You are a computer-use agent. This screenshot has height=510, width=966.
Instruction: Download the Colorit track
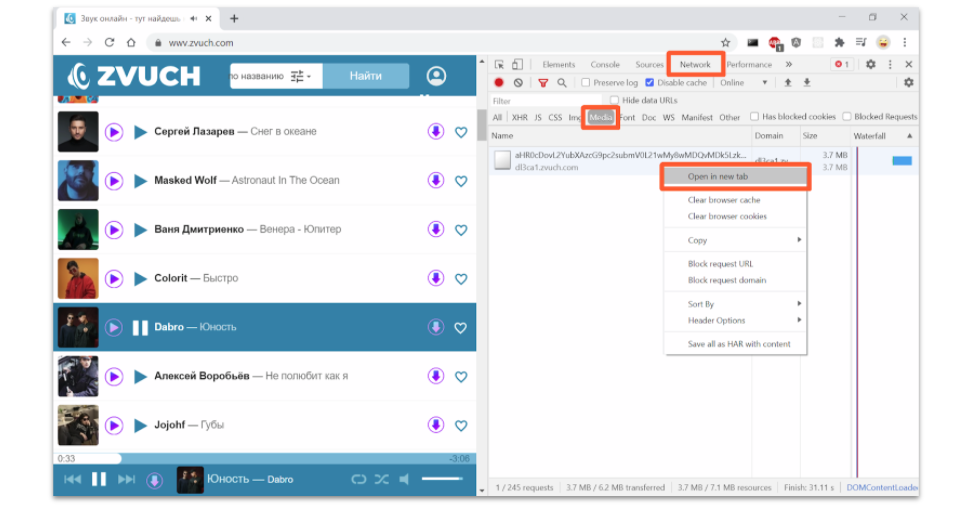(x=436, y=278)
